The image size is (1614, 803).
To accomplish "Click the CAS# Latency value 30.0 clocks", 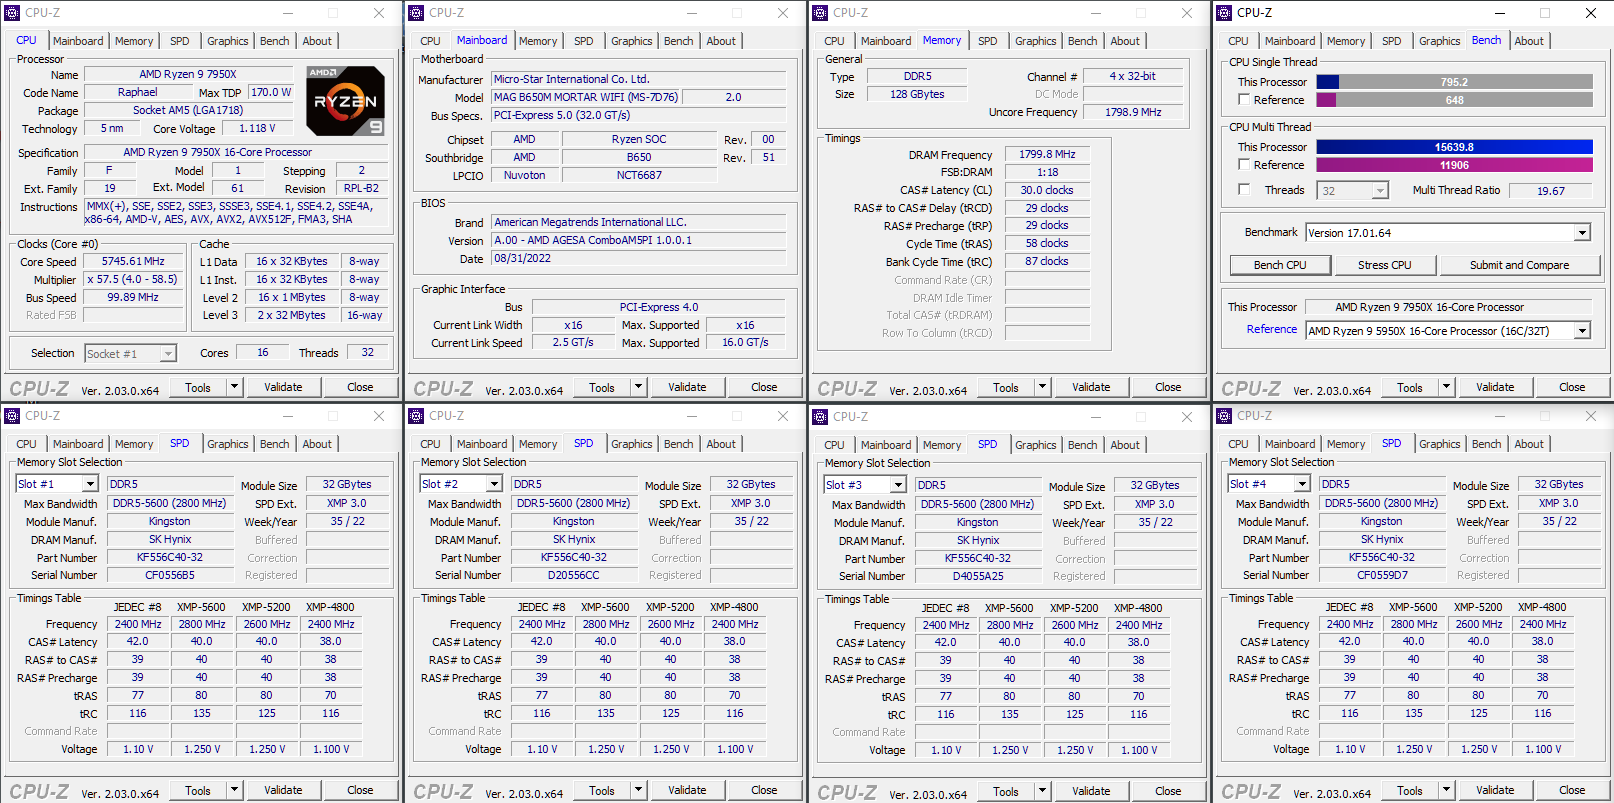I will tap(1047, 190).
